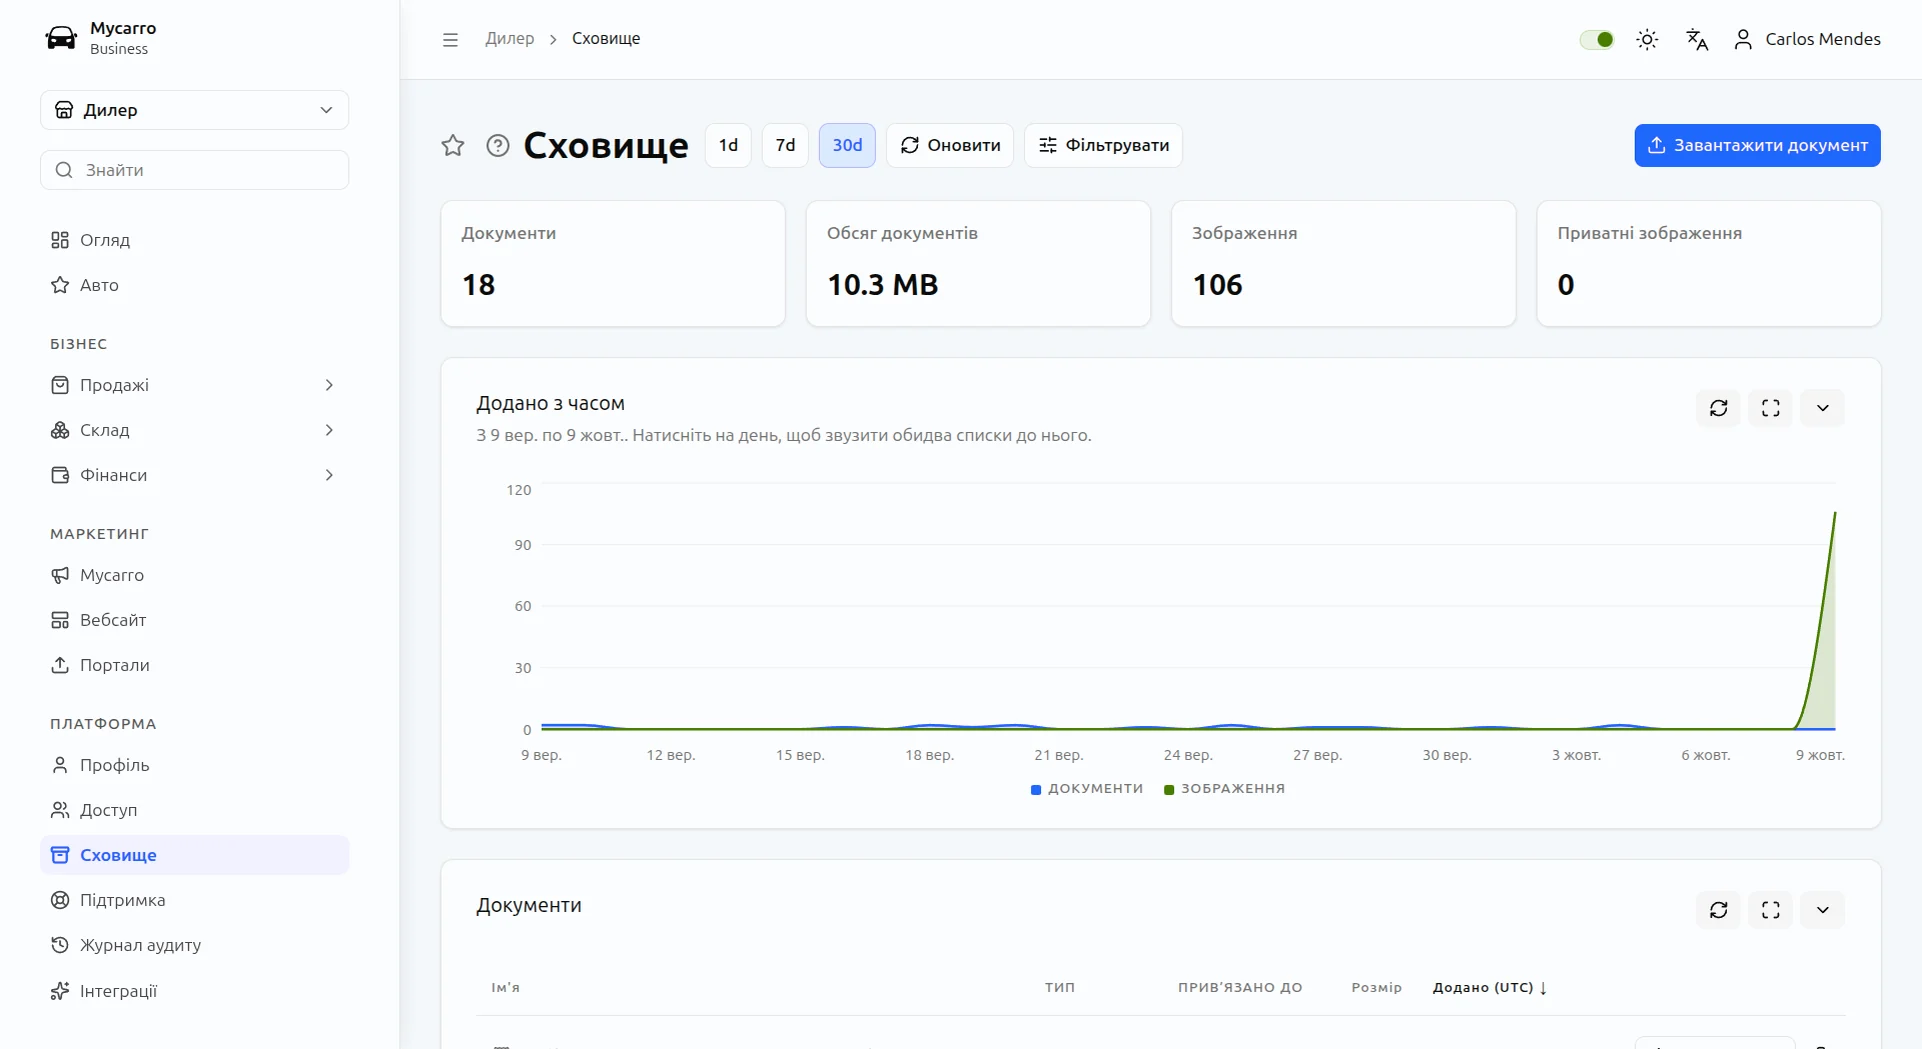Open the Фільтрувати filter button
Image resolution: width=1922 pixels, height=1049 pixels.
[1104, 146]
